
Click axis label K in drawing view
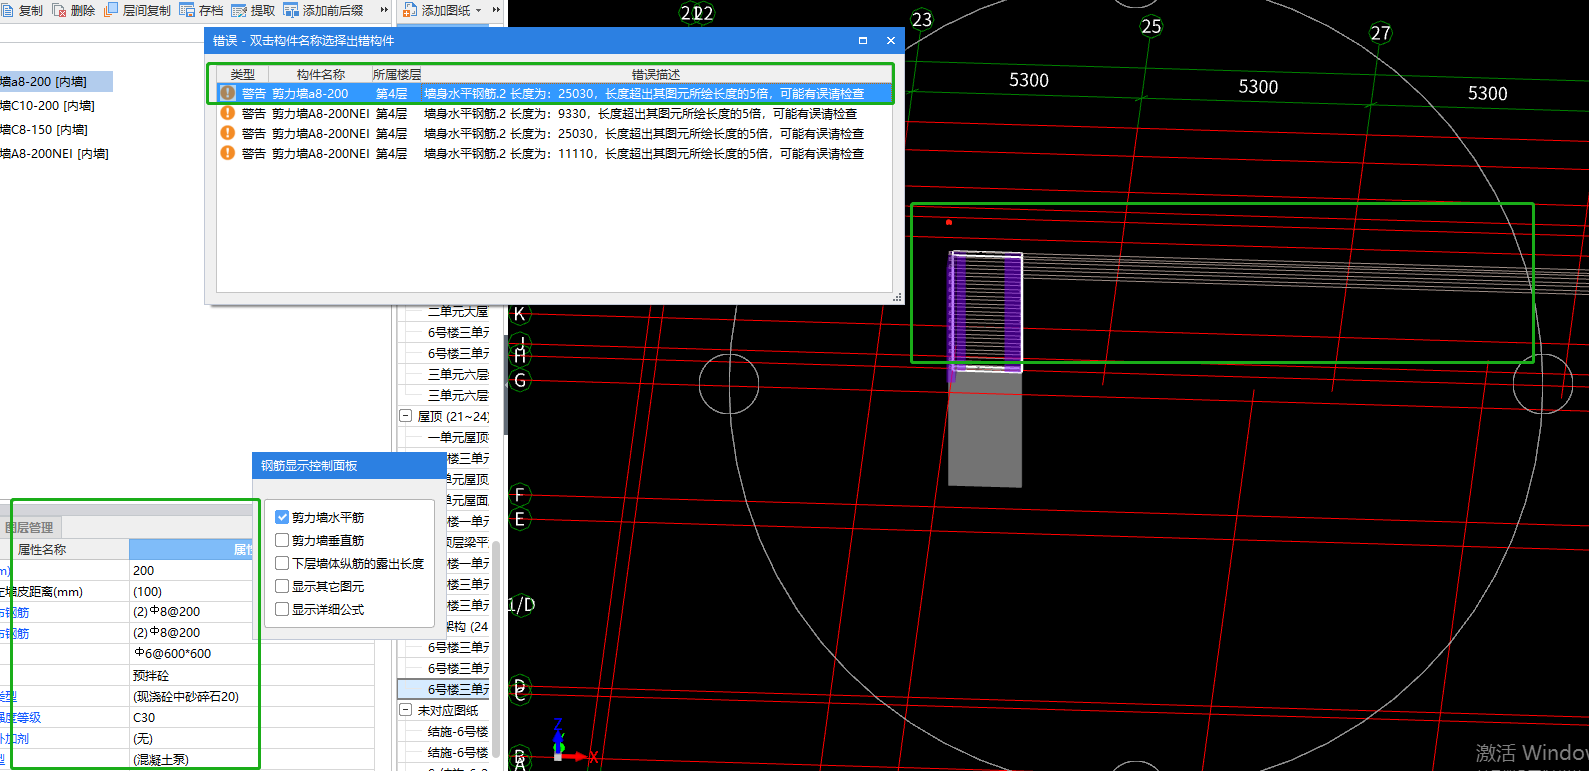(x=519, y=314)
